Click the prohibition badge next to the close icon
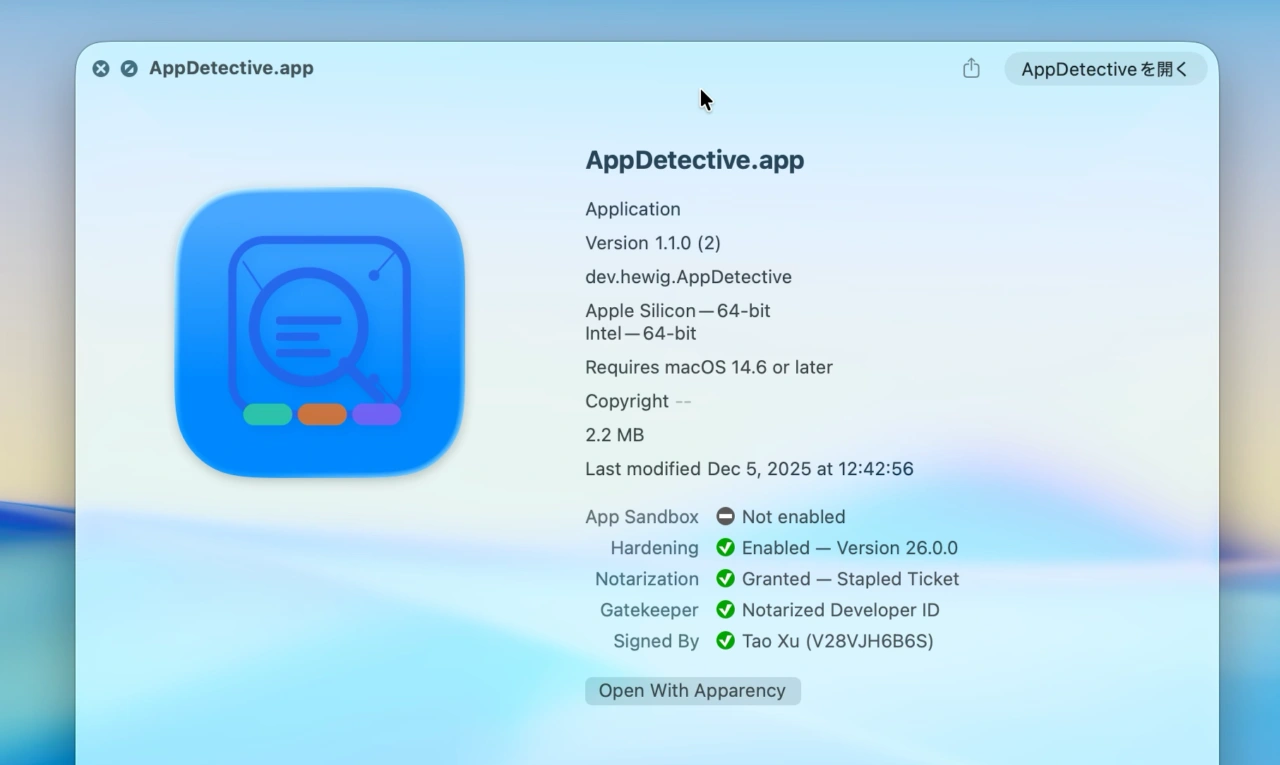The height and width of the screenshot is (765, 1280). [129, 68]
